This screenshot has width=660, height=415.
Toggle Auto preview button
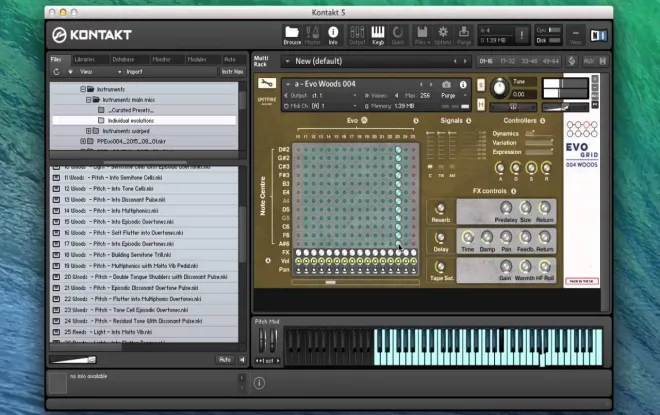point(225,360)
